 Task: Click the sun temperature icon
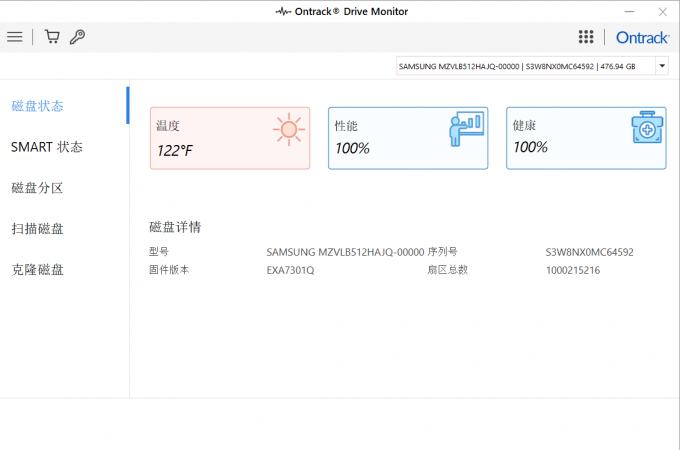coord(289,129)
